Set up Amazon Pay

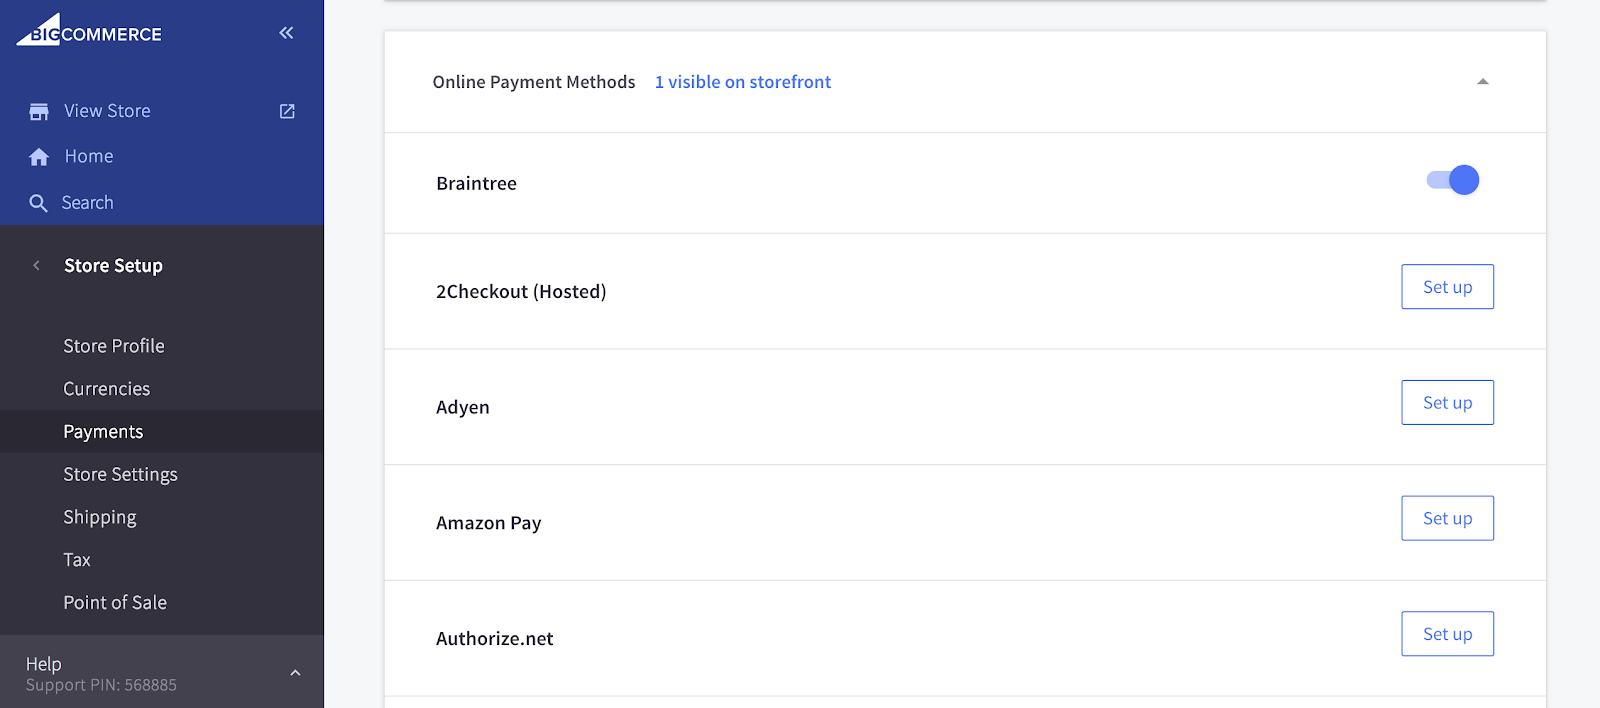(x=1447, y=518)
